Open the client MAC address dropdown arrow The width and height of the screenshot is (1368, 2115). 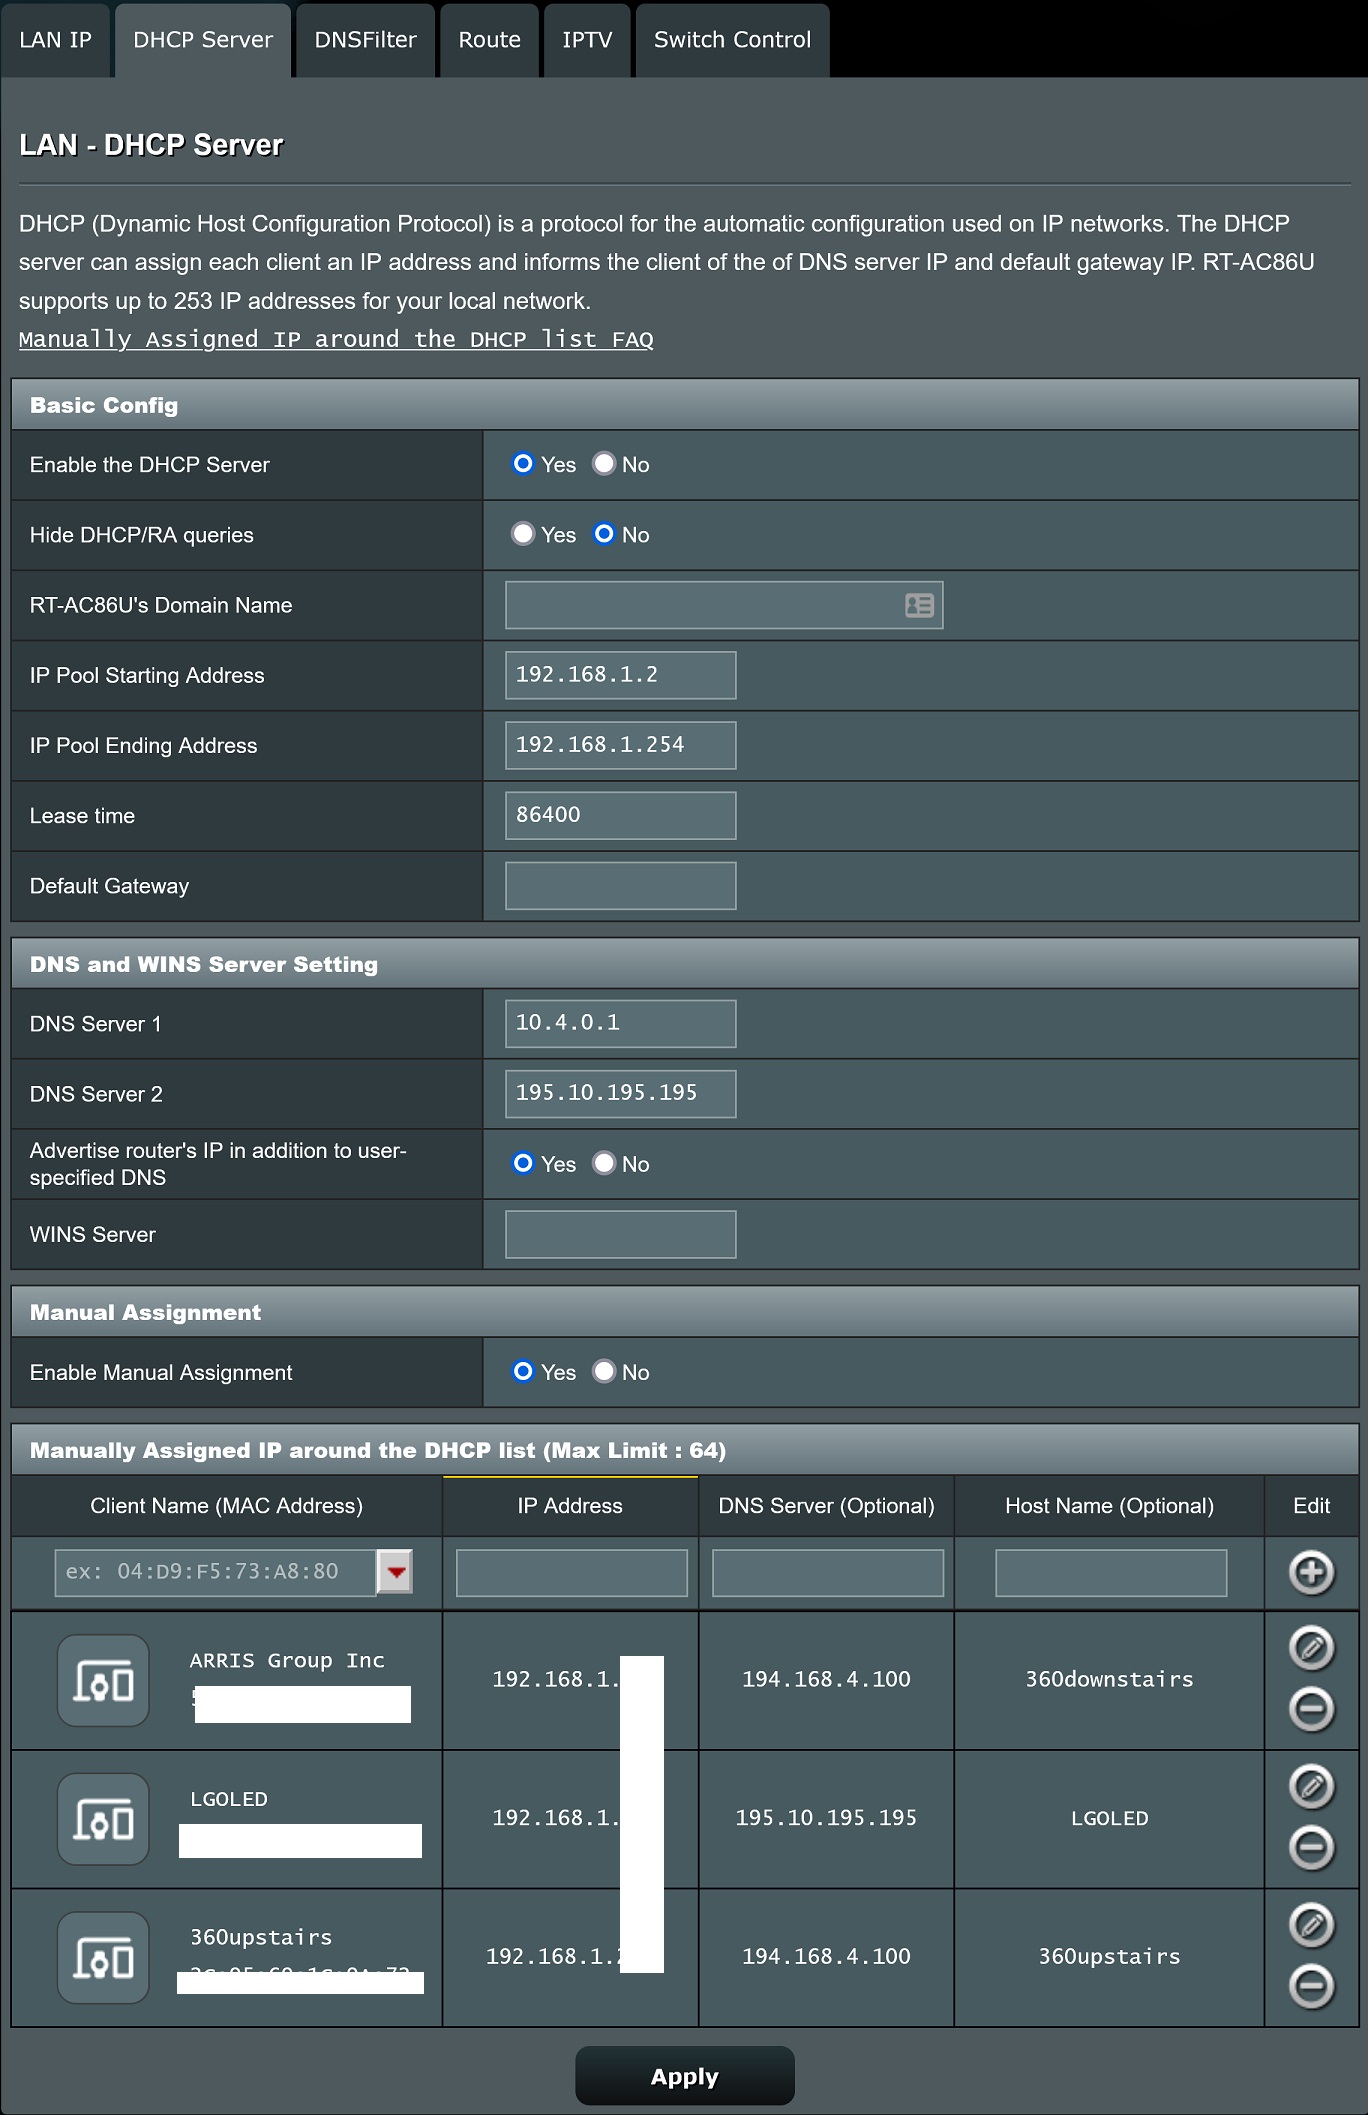(395, 1572)
